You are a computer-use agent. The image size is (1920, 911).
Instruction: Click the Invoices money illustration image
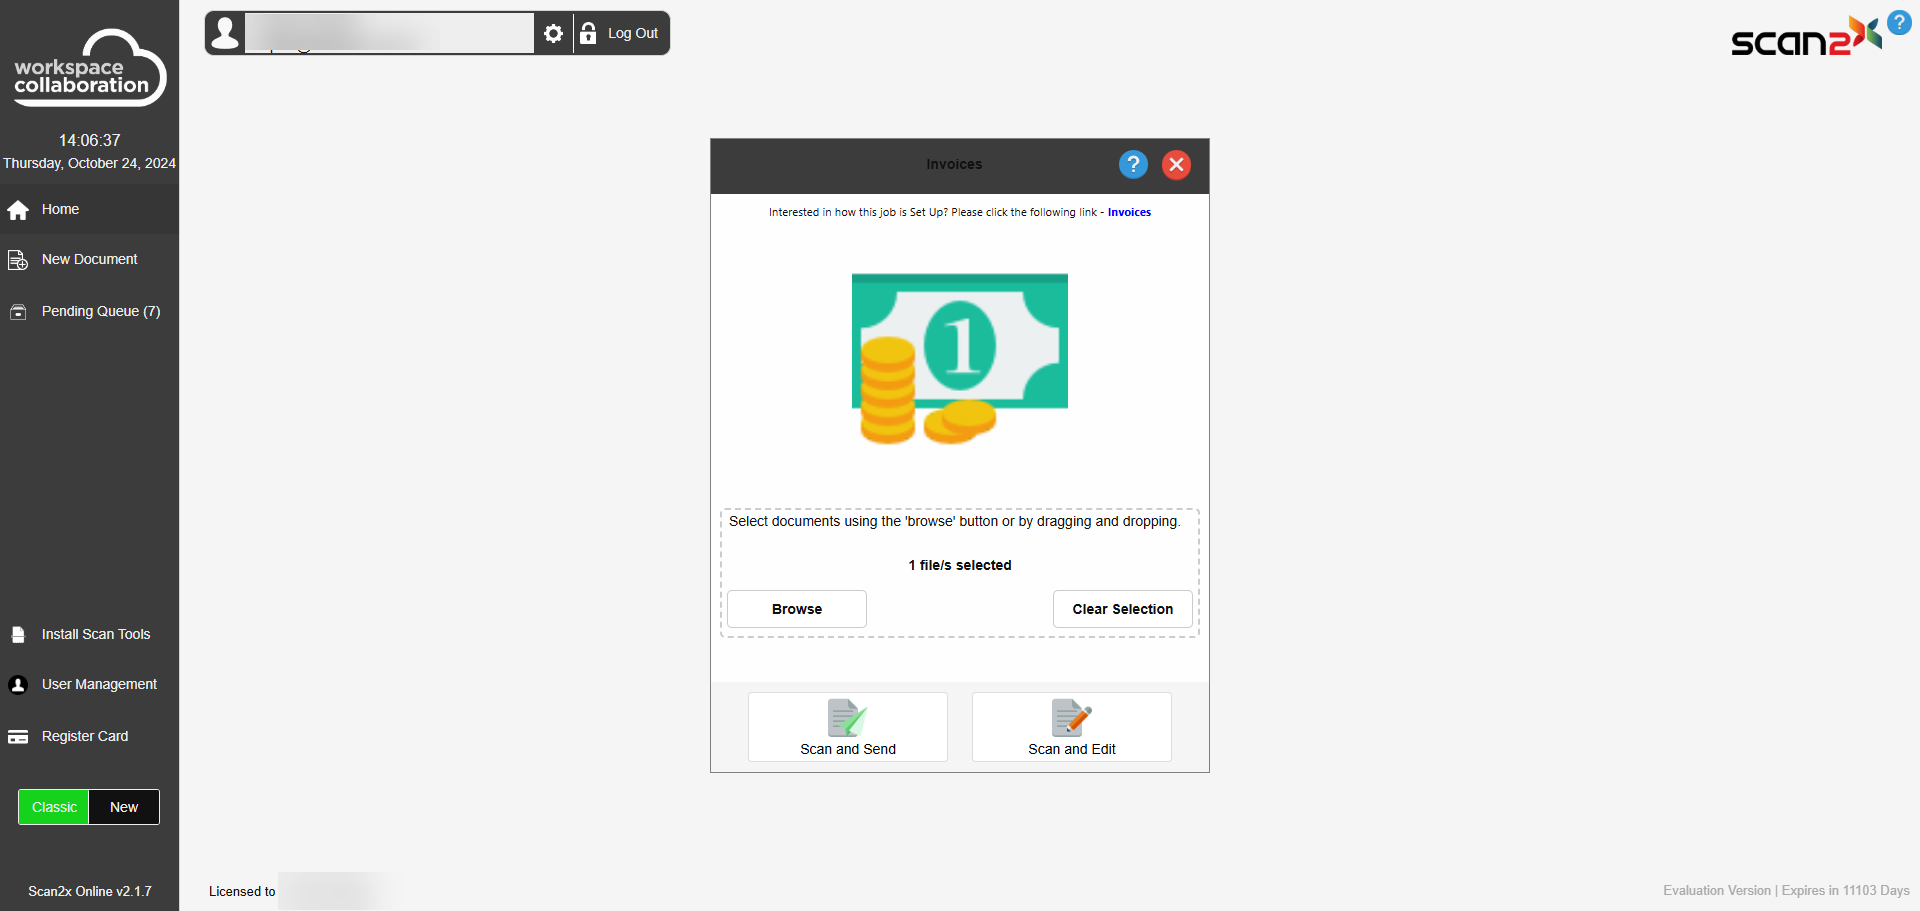(x=959, y=358)
